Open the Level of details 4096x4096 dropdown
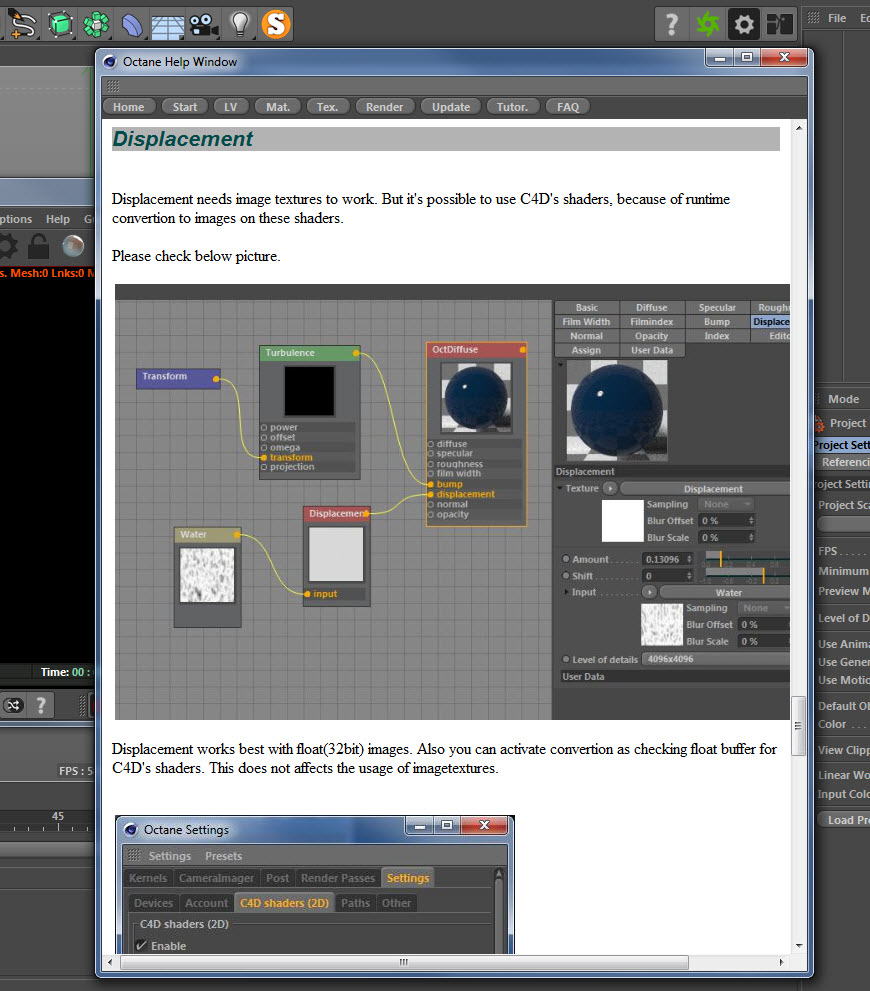Image resolution: width=870 pixels, height=991 pixels. pos(716,659)
